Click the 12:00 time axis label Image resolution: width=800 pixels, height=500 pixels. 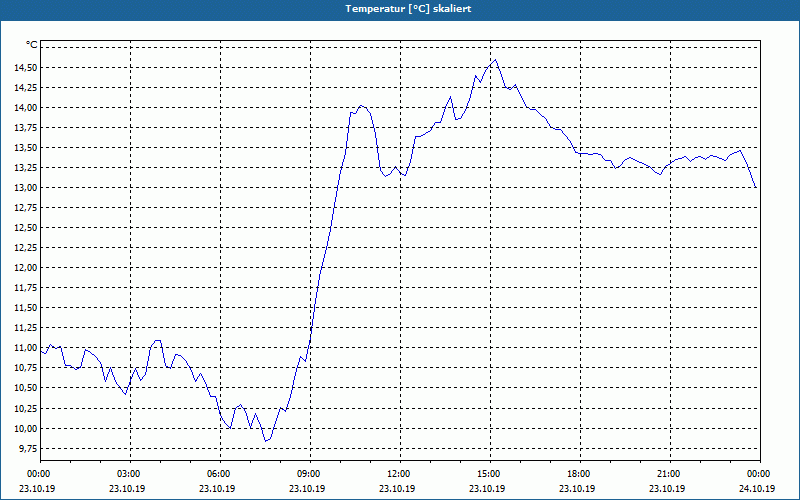(397, 474)
